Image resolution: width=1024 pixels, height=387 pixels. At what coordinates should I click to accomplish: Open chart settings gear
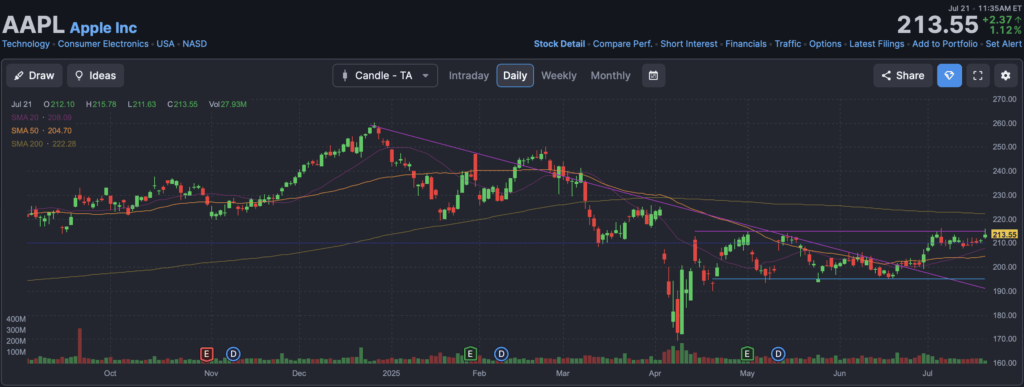(x=1006, y=76)
